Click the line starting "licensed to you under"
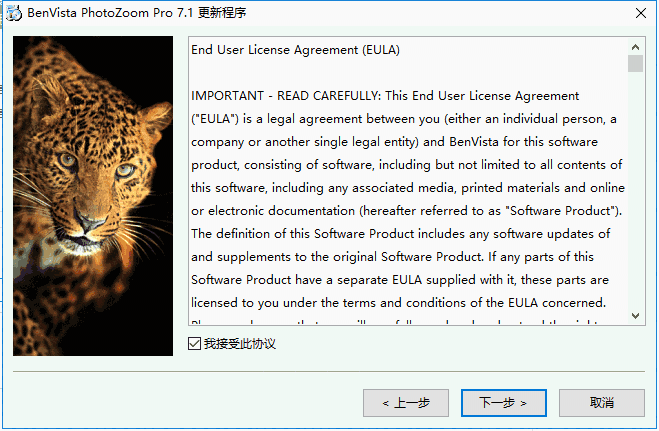Screen dimensions: 659x431 pos(398,302)
